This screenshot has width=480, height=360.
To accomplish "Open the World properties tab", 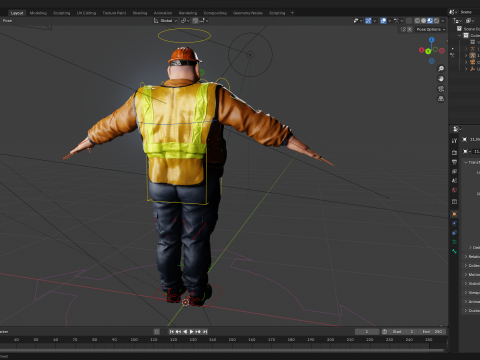I will pyautogui.click(x=454, y=190).
